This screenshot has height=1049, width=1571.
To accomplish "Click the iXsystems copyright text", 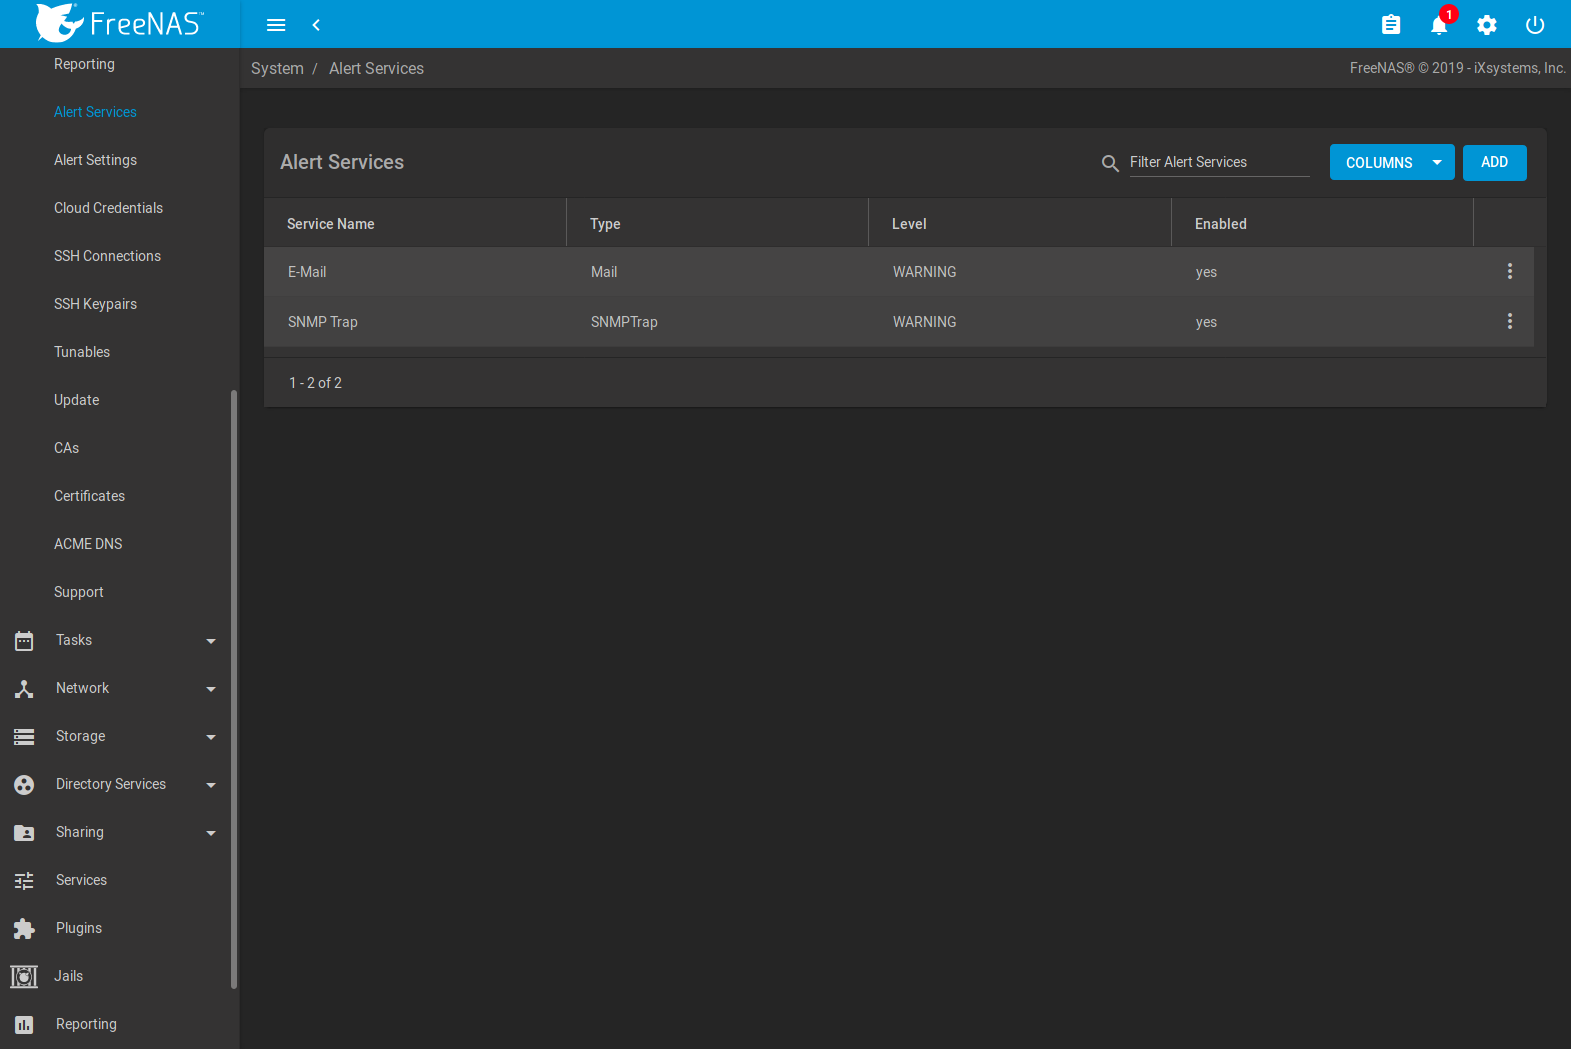I will pyautogui.click(x=1457, y=68).
